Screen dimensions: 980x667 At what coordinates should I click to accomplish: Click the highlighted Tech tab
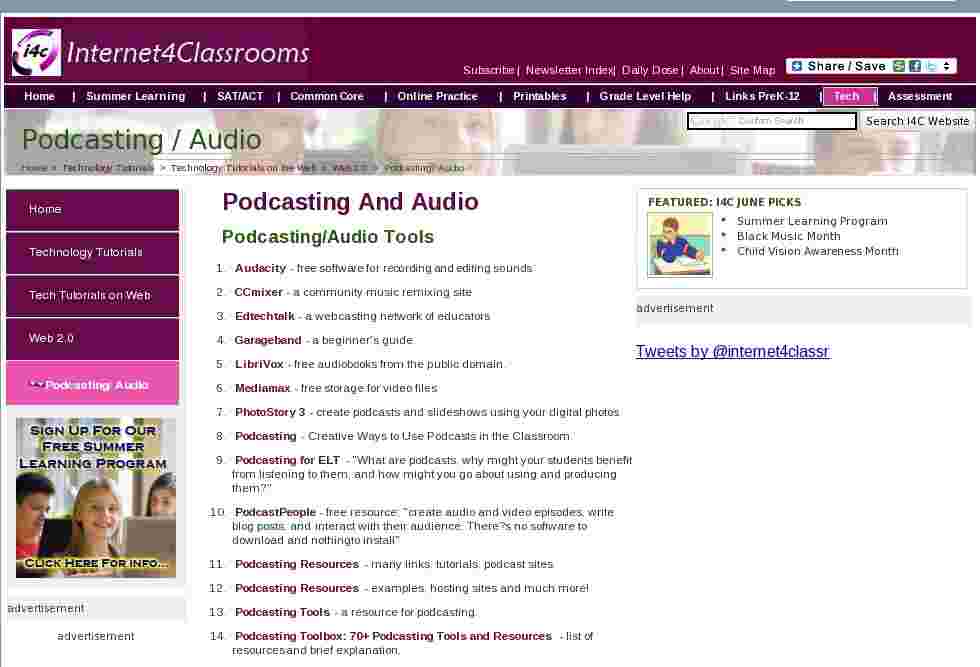(x=848, y=96)
